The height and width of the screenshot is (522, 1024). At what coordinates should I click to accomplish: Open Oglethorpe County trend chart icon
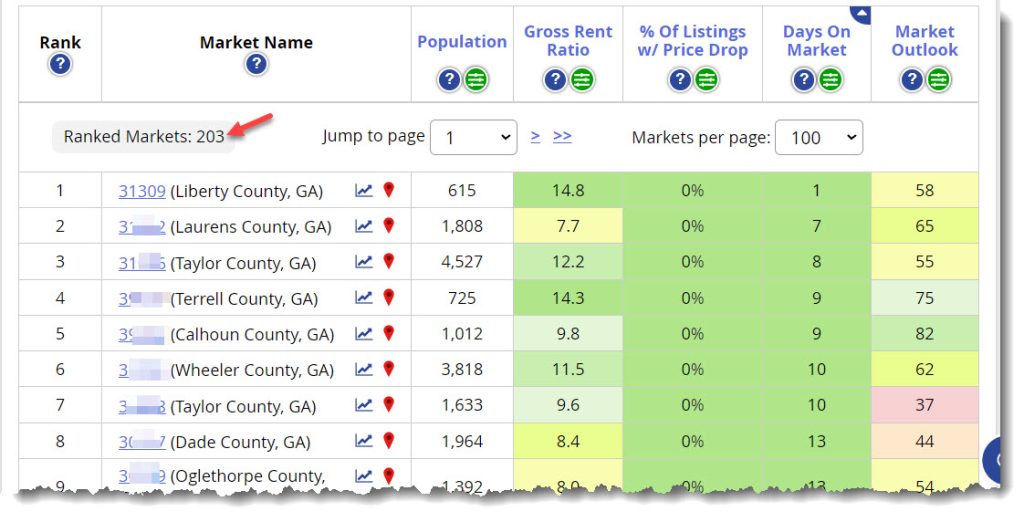[x=364, y=476]
